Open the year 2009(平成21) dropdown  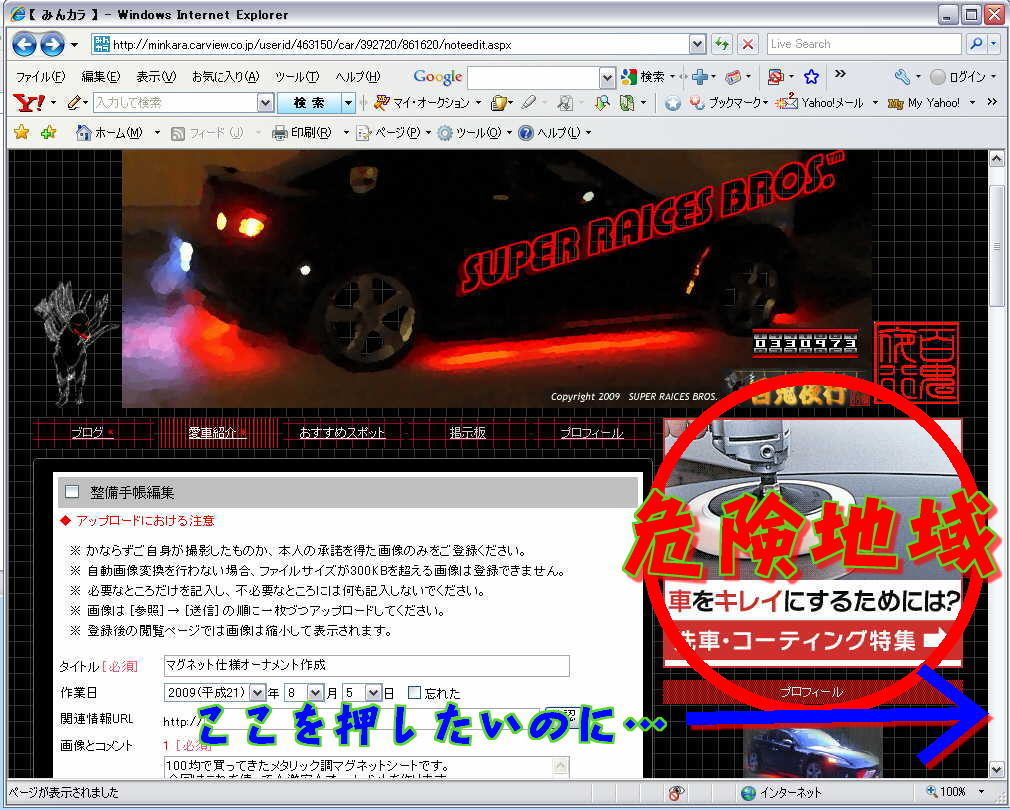click(x=258, y=692)
